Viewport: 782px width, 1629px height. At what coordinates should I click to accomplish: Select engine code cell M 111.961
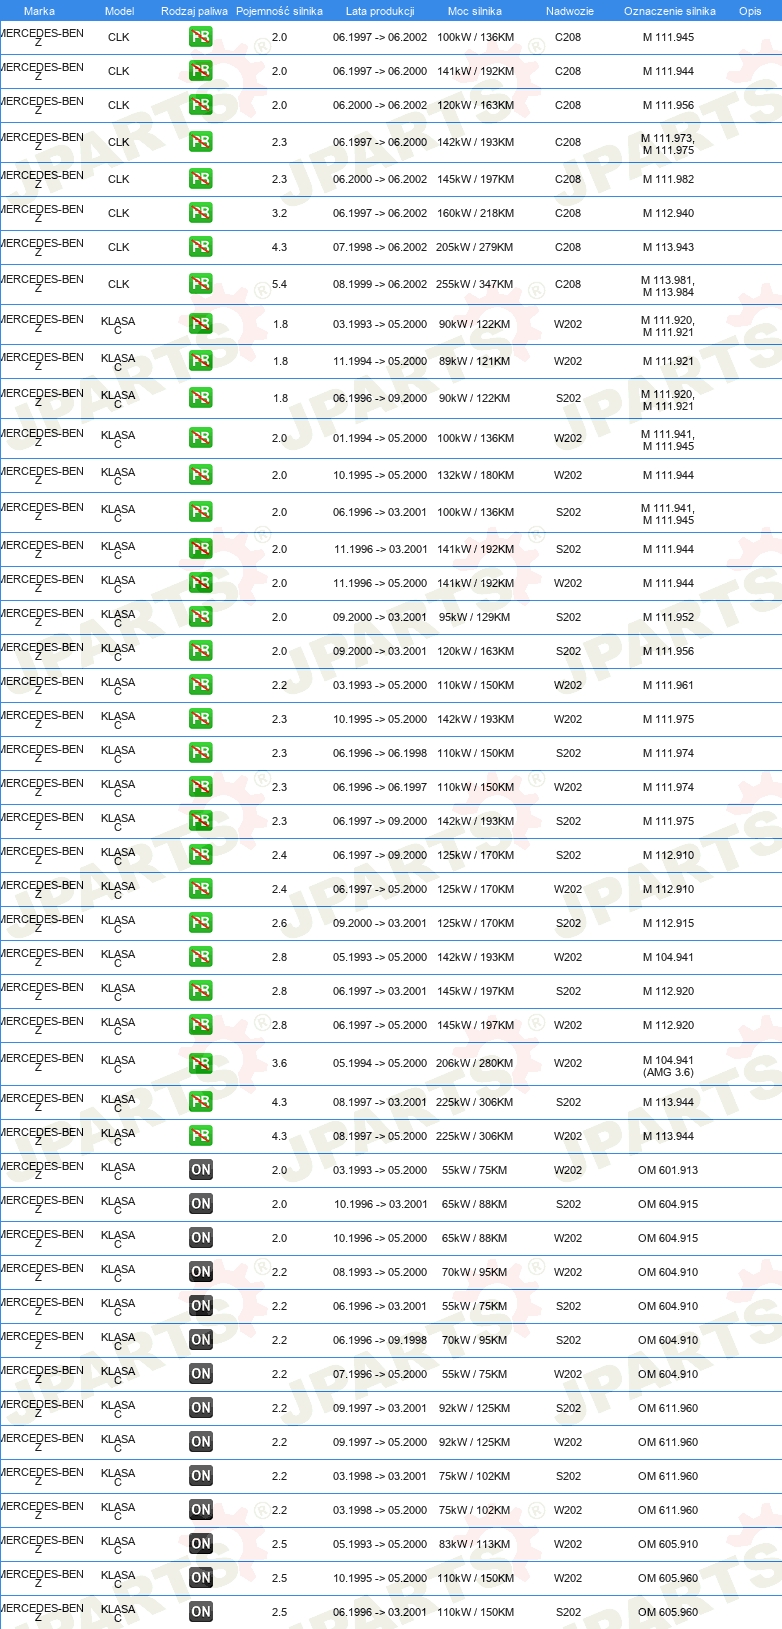pos(668,685)
